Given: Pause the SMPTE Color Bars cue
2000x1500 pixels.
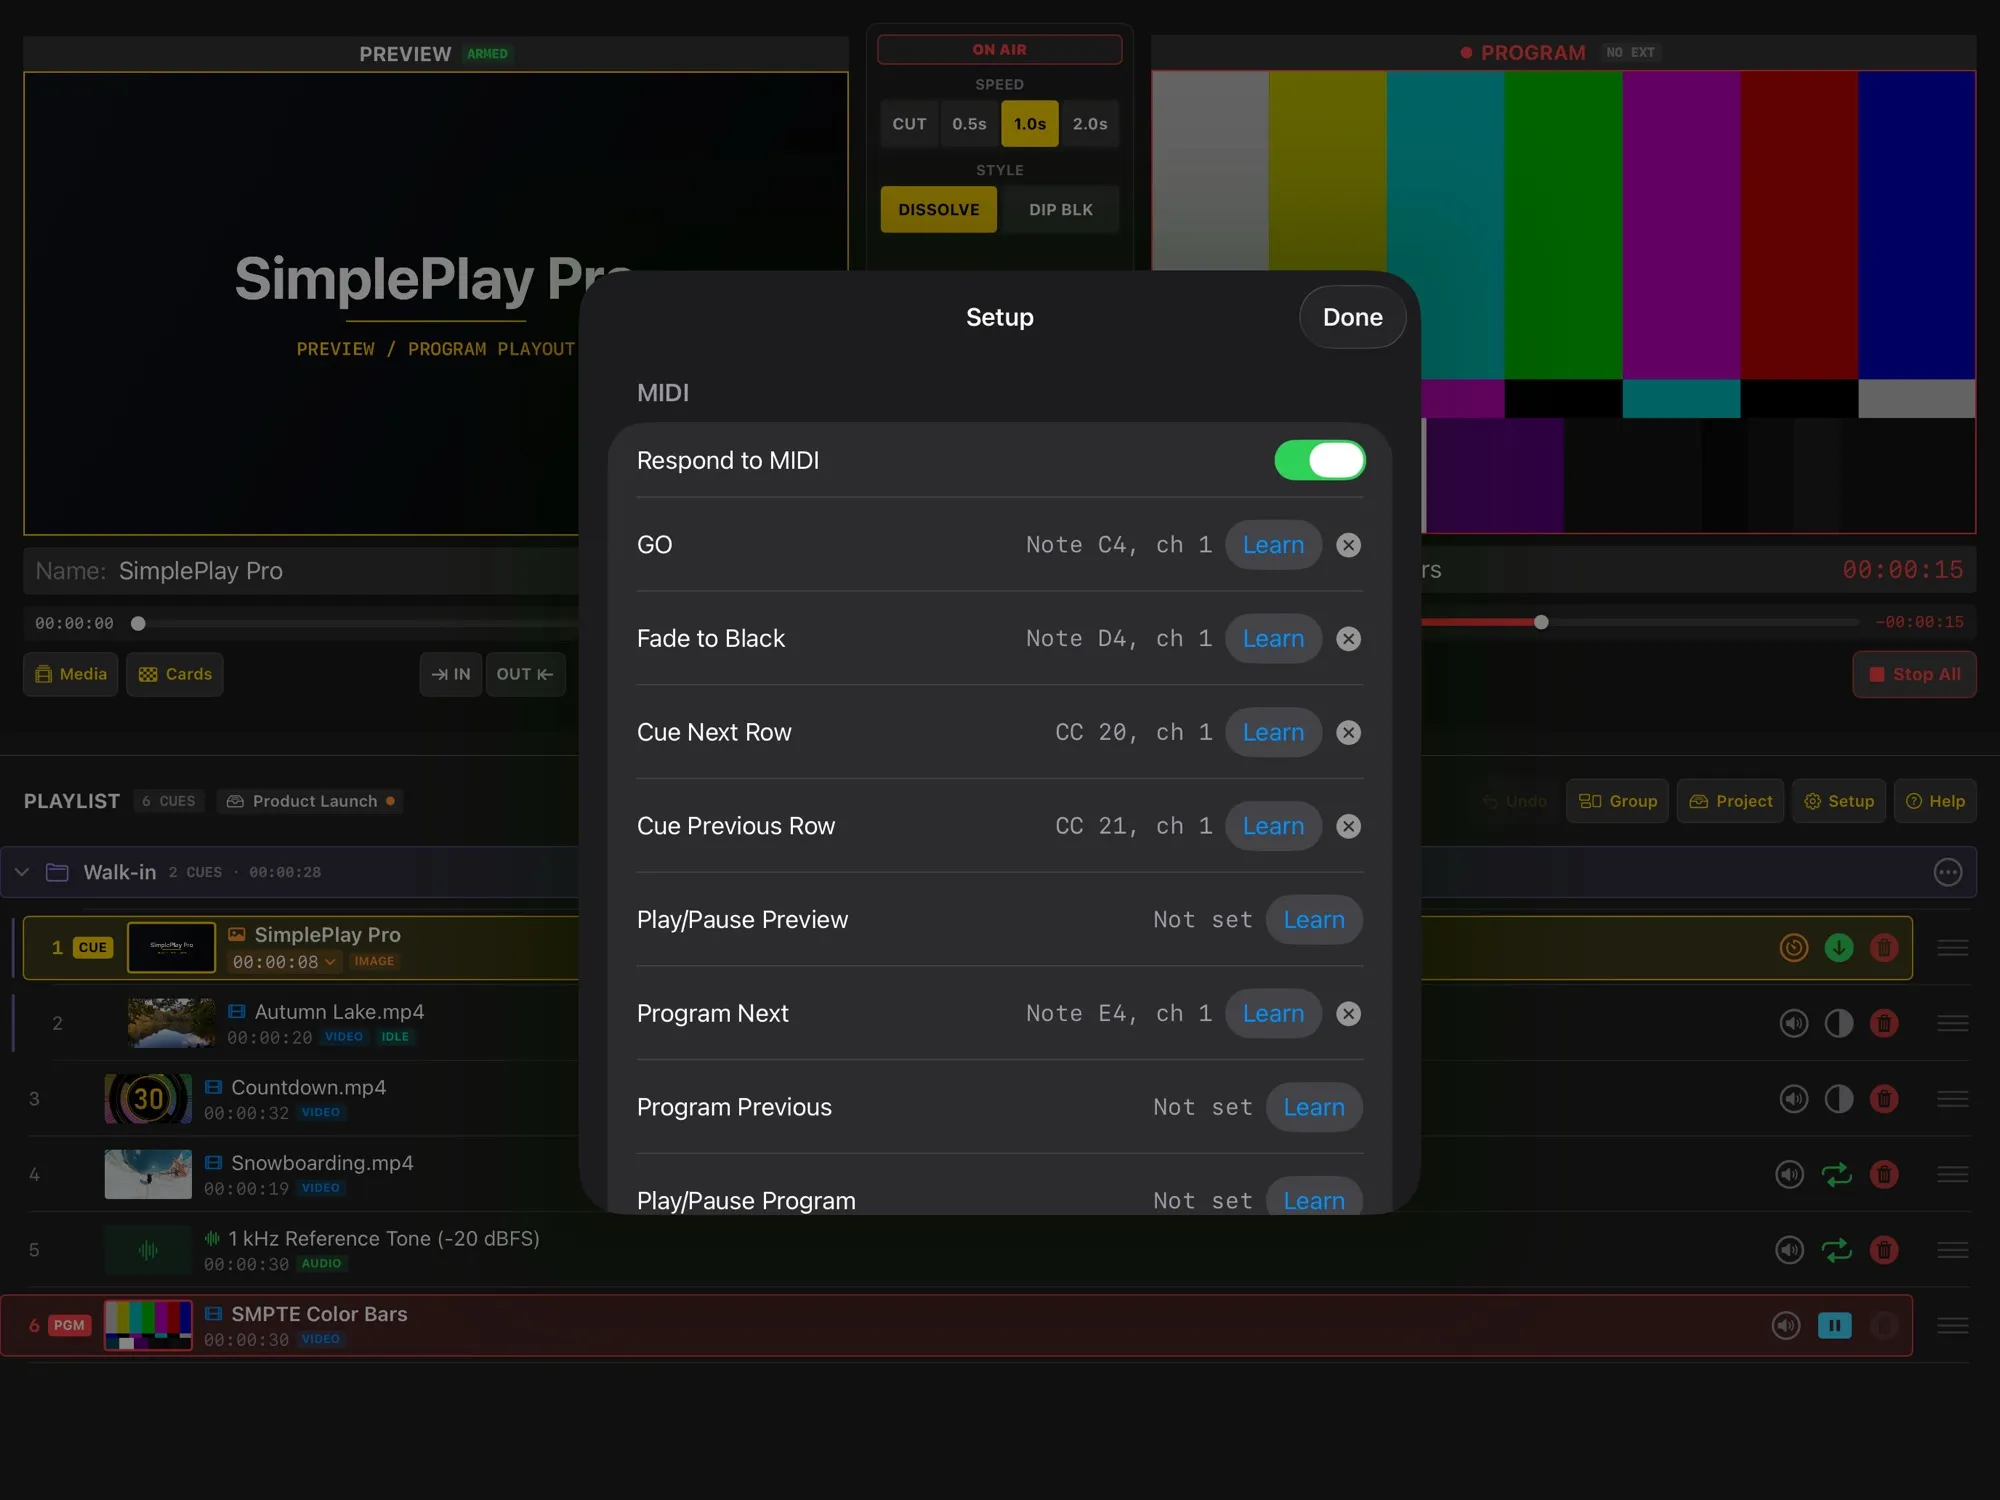Looking at the screenshot, I should click(1834, 1326).
